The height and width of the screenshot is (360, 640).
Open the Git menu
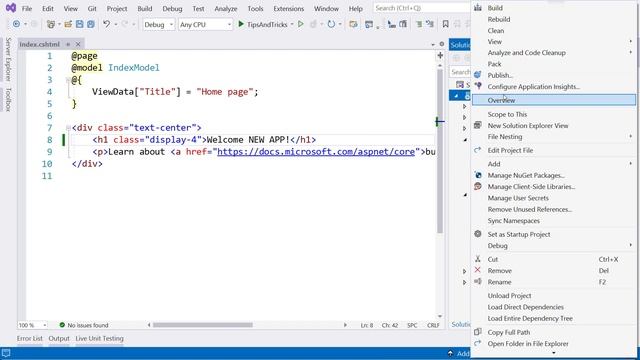click(92, 8)
